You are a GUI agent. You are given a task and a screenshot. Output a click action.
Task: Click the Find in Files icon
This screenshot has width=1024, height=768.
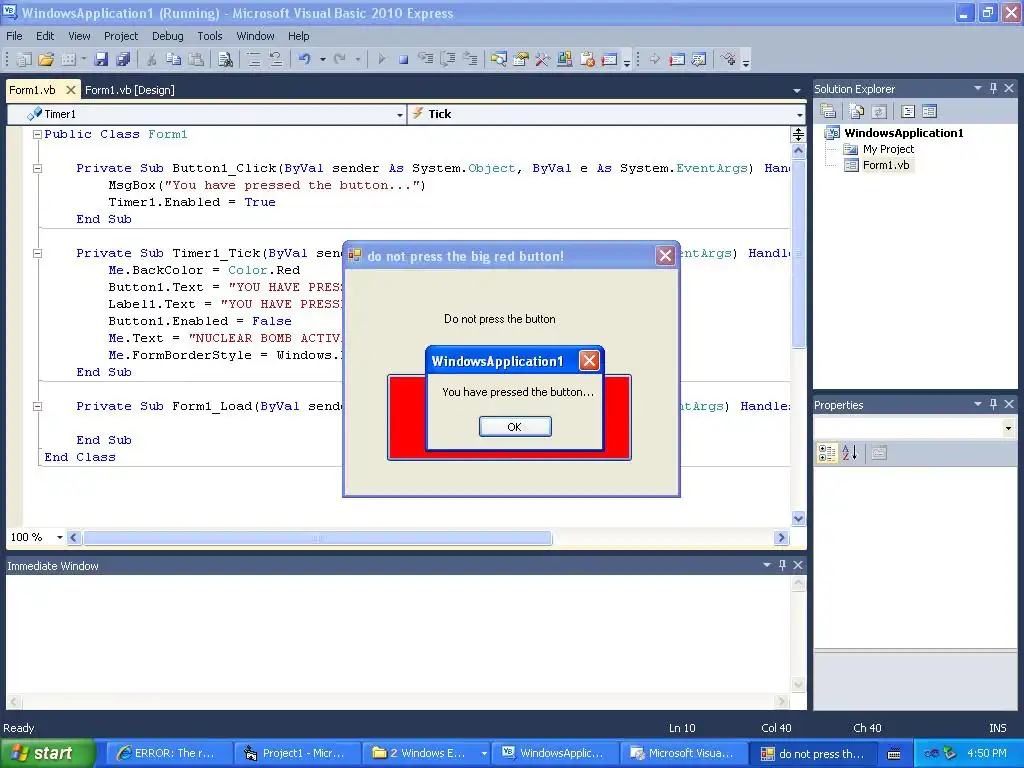225,59
